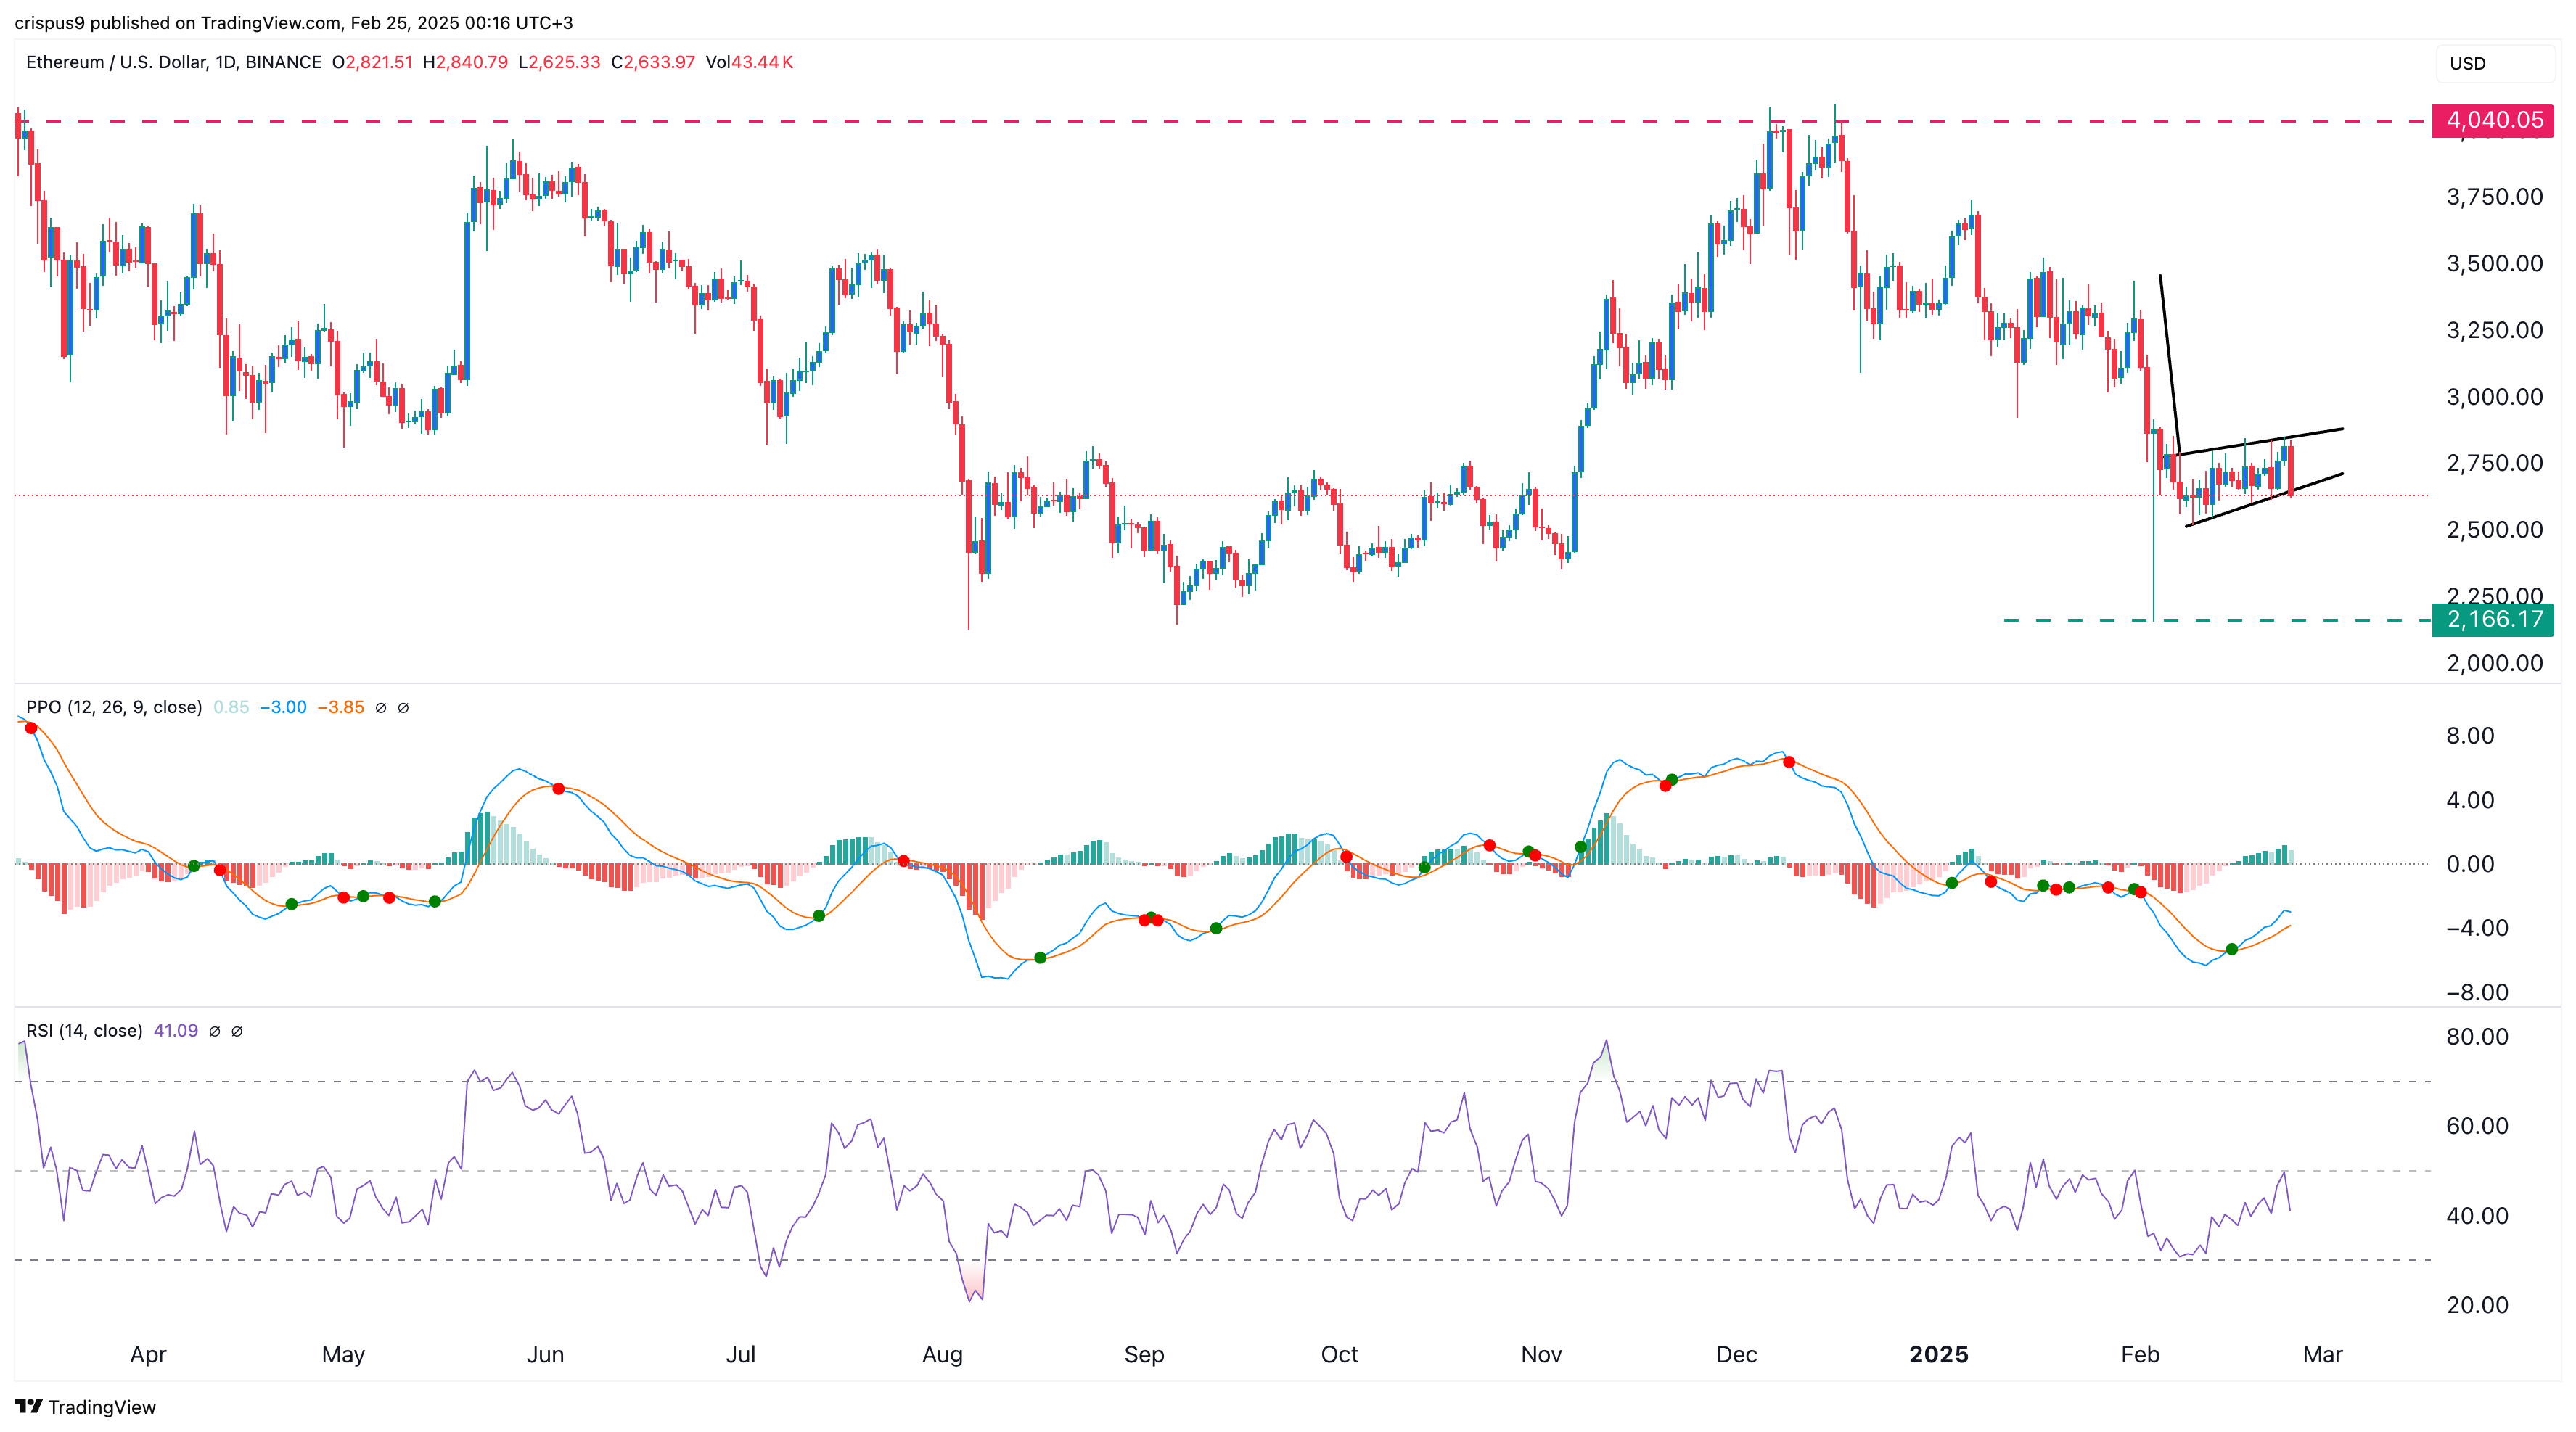The width and height of the screenshot is (2576, 1432).
Task: Click the Vol 43.44 K value
Action: tap(749, 62)
